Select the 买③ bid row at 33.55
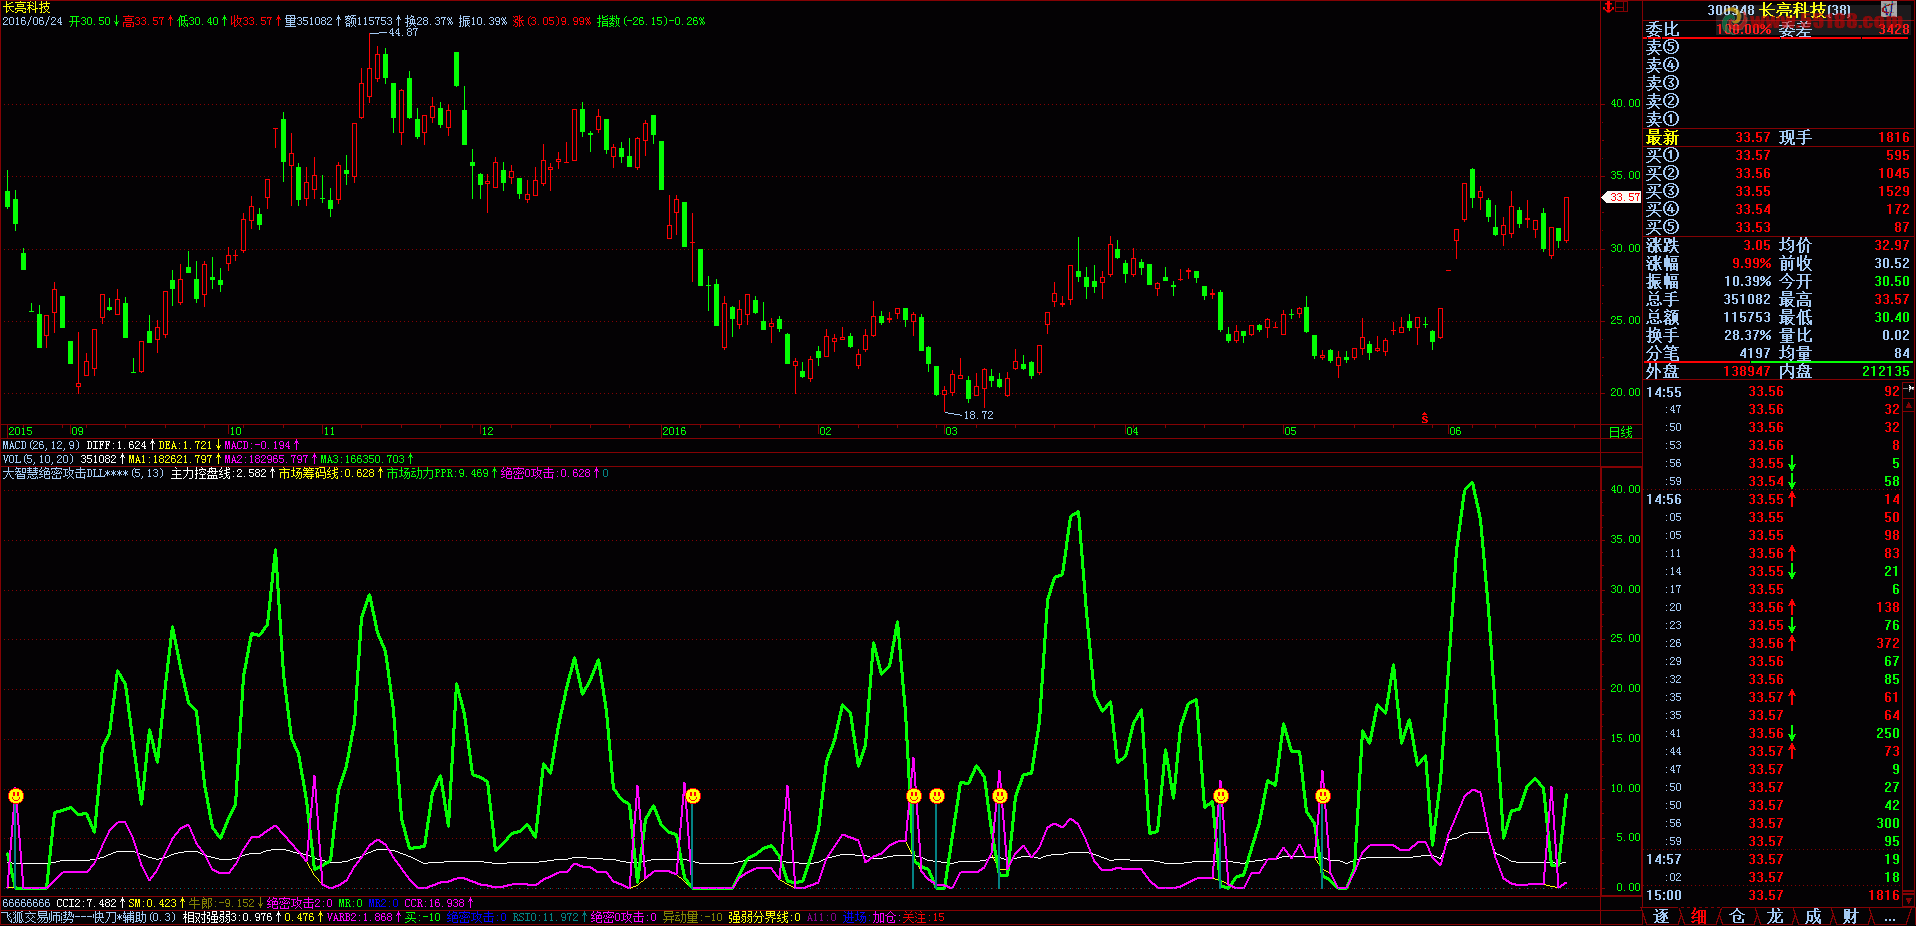 pyautogui.click(x=1778, y=191)
